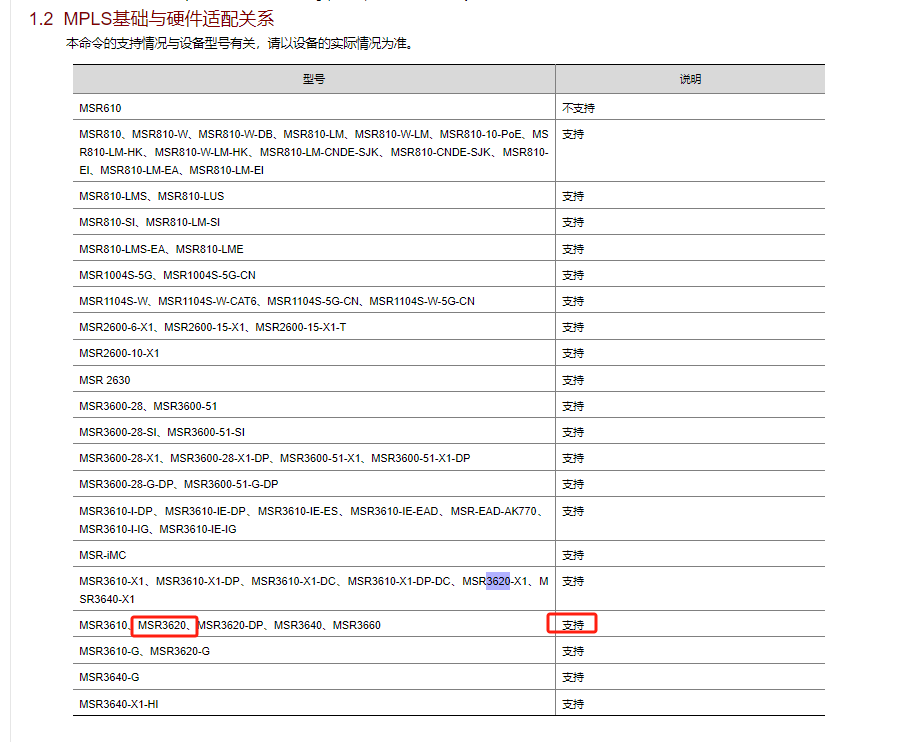This screenshot has width=920, height=742.
Task: Click the heading '1.2 MPLS基础与硬件适配关系'
Action: (x=151, y=19)
